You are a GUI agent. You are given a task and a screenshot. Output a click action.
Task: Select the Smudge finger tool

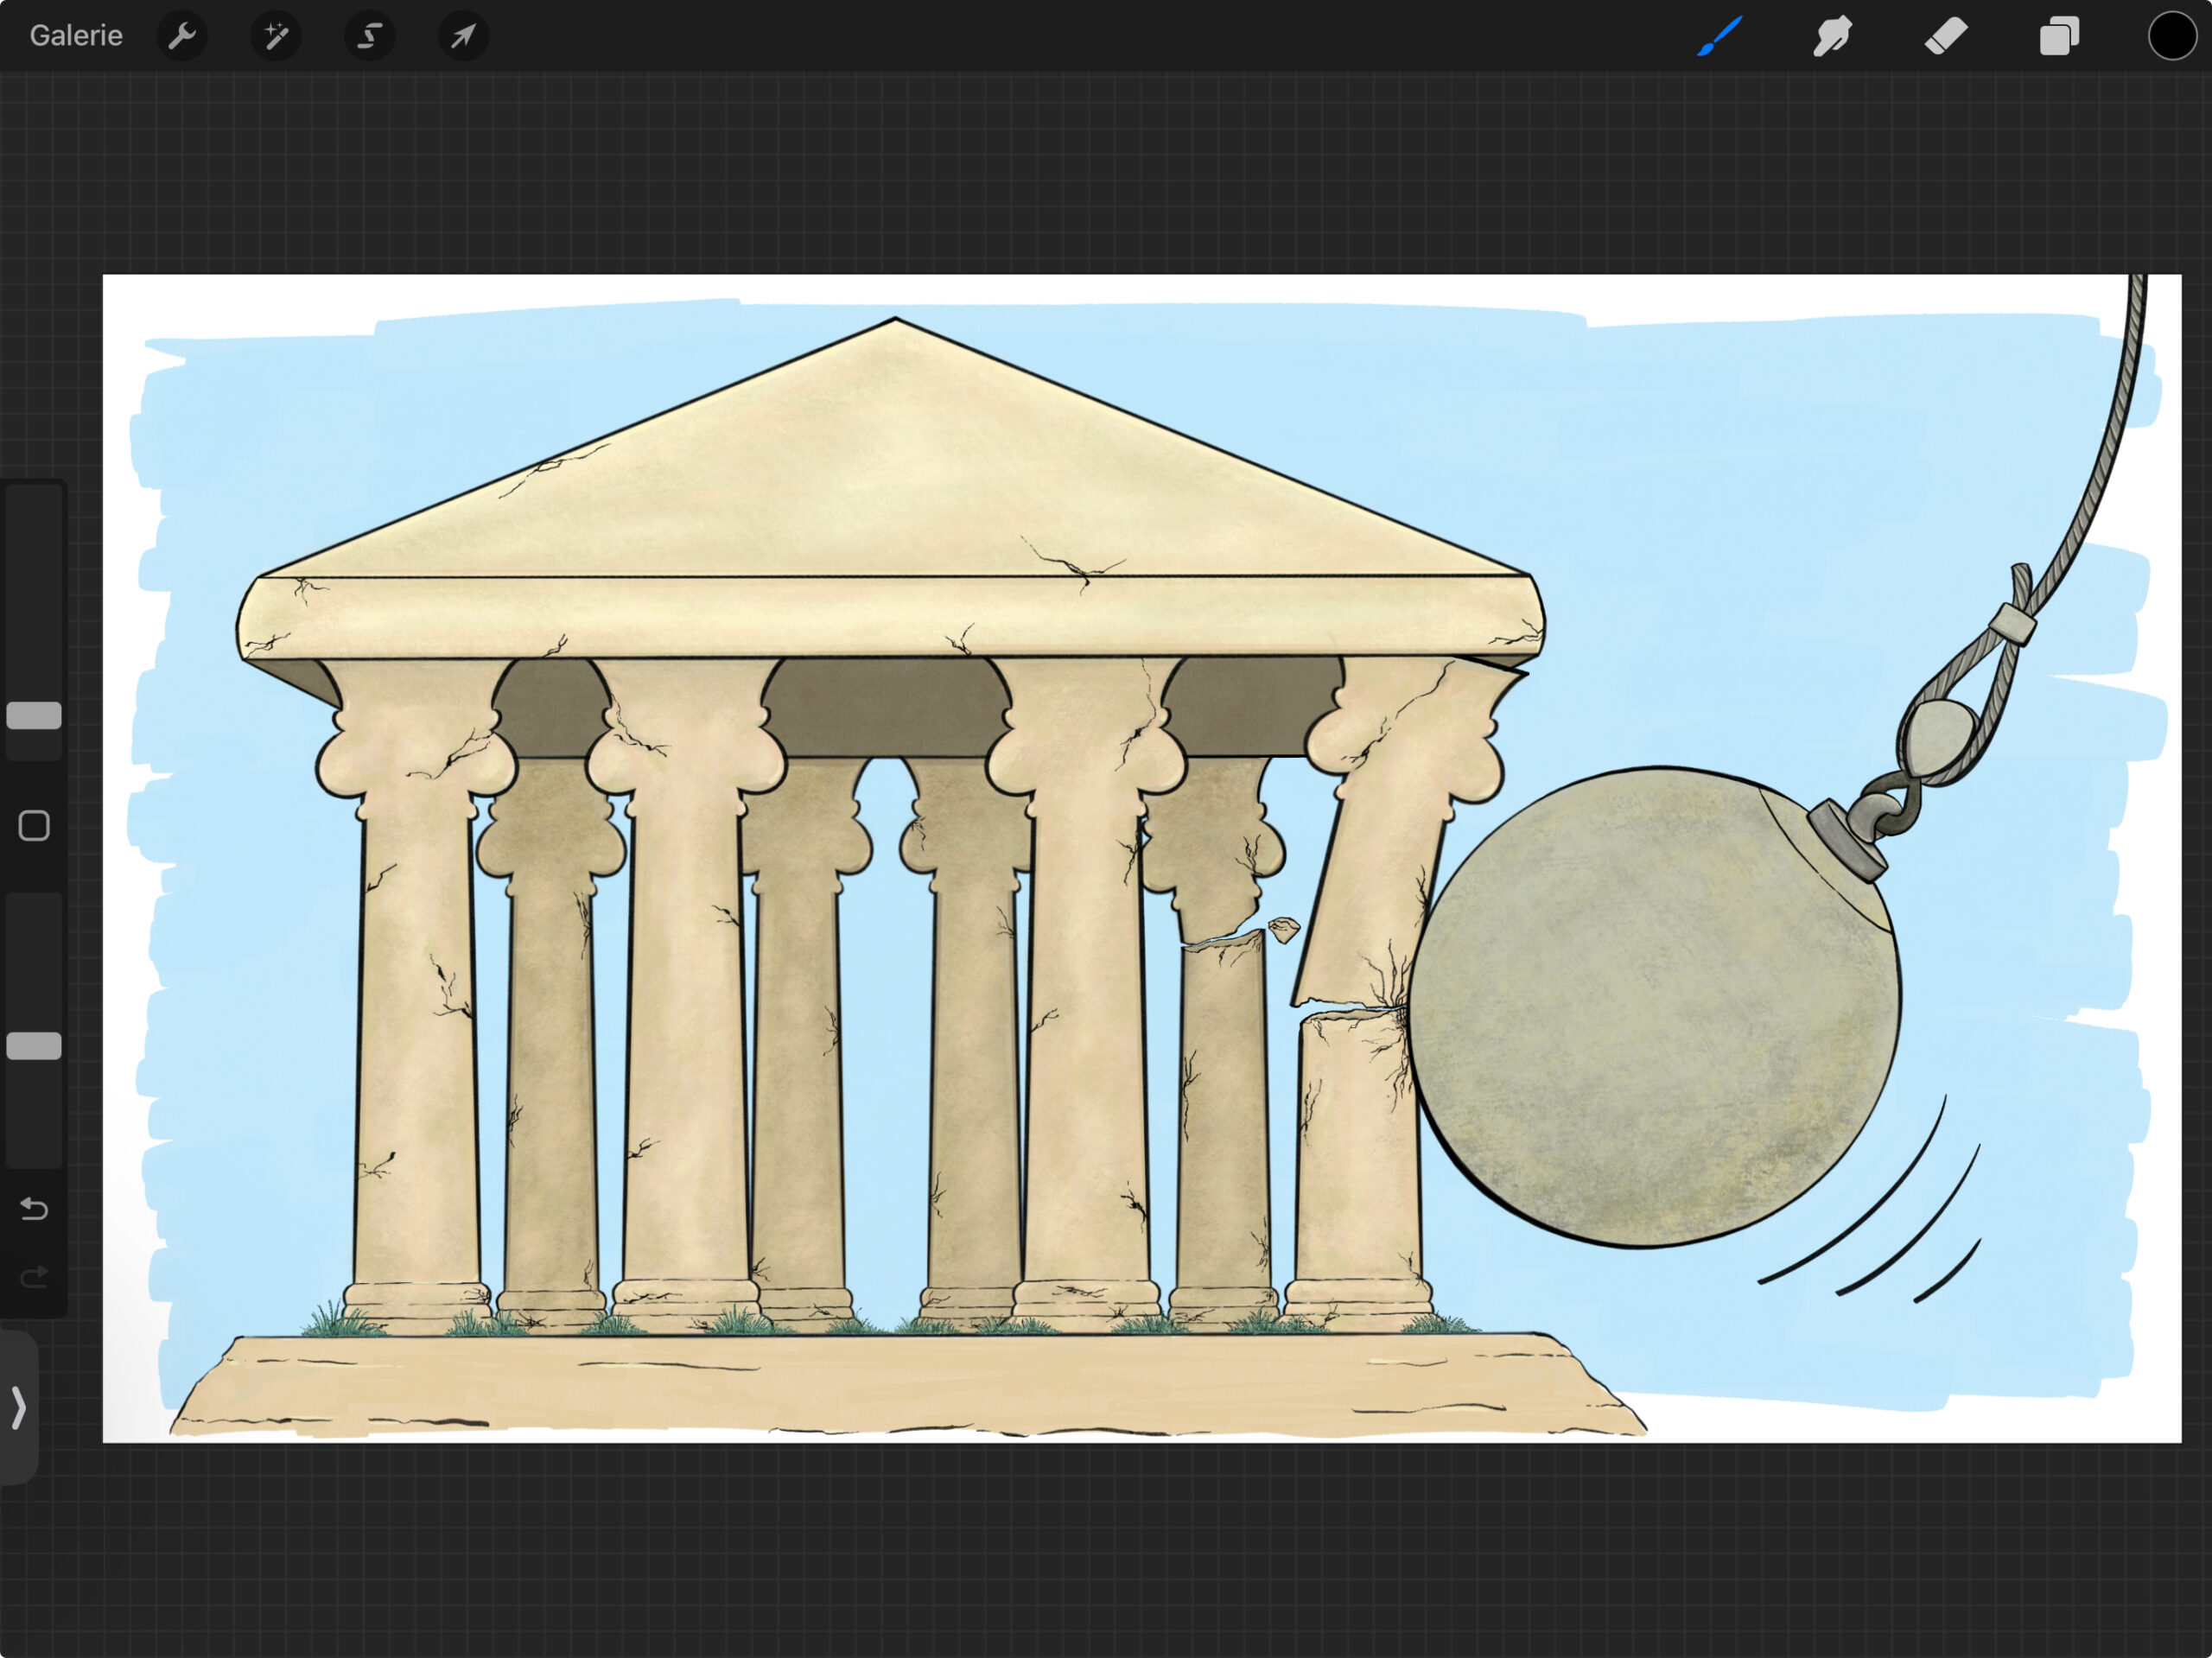click(1832, 36)
